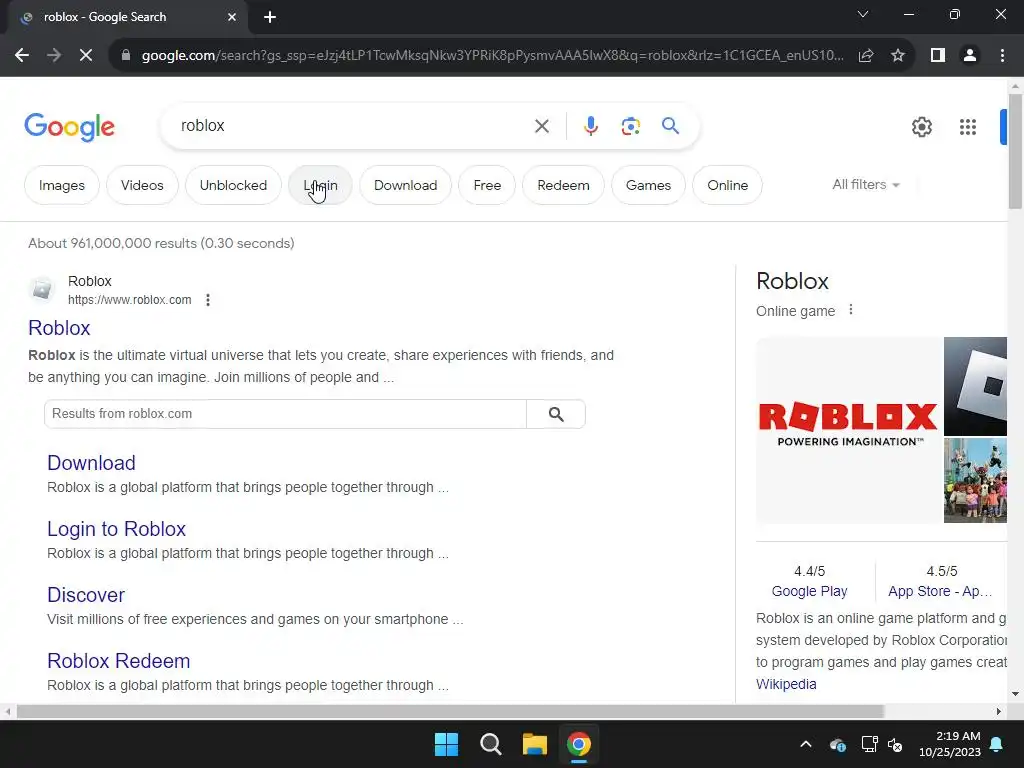This screenshot has width=1024, height=768.
Task: Open options for Roblox result
Action: point(208,300)
